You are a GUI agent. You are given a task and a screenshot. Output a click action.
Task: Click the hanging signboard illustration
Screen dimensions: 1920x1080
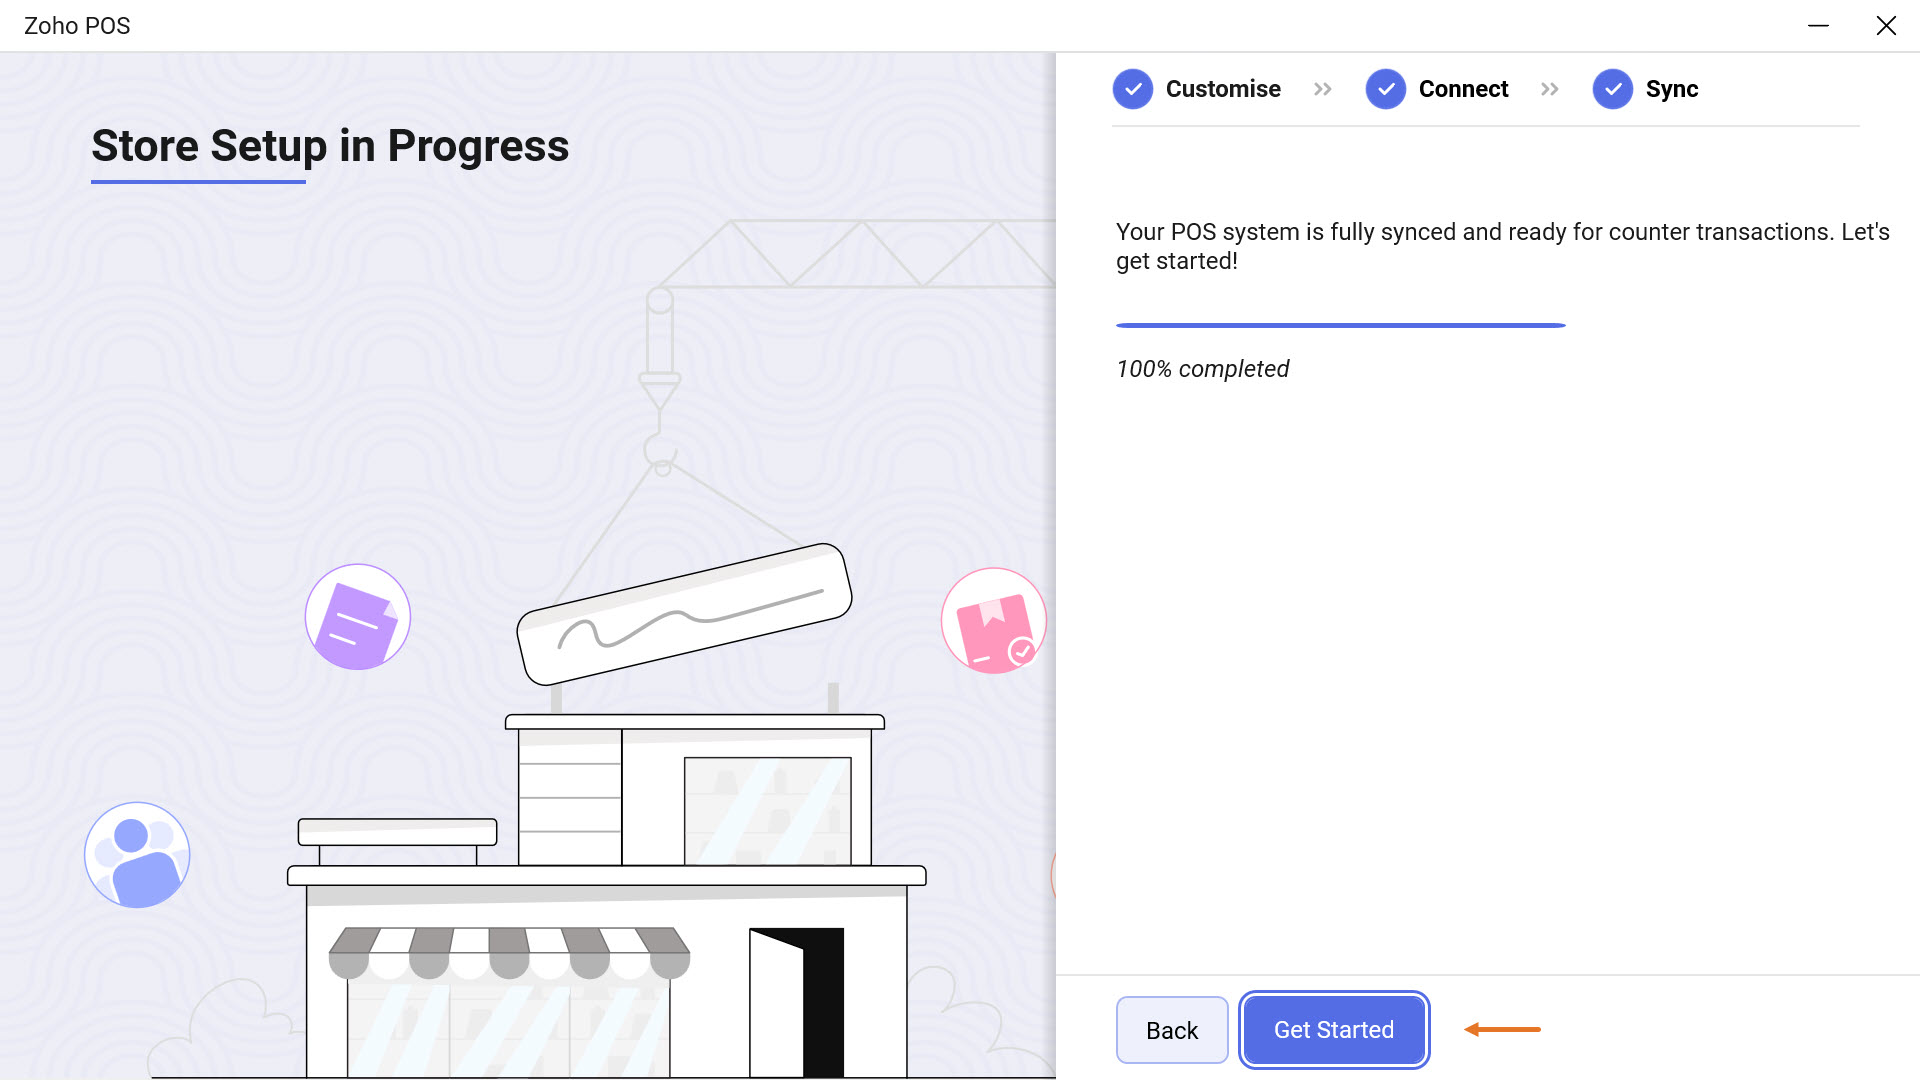pyautogui.click(x=685, y=613)
